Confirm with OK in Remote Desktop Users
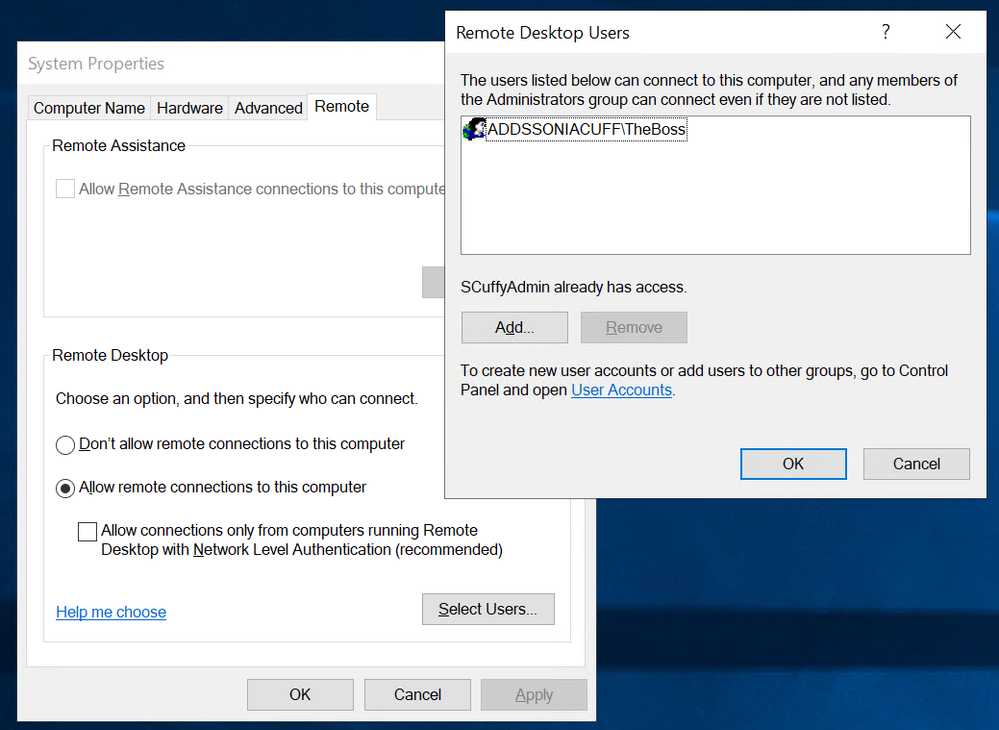 coord(793,464)
